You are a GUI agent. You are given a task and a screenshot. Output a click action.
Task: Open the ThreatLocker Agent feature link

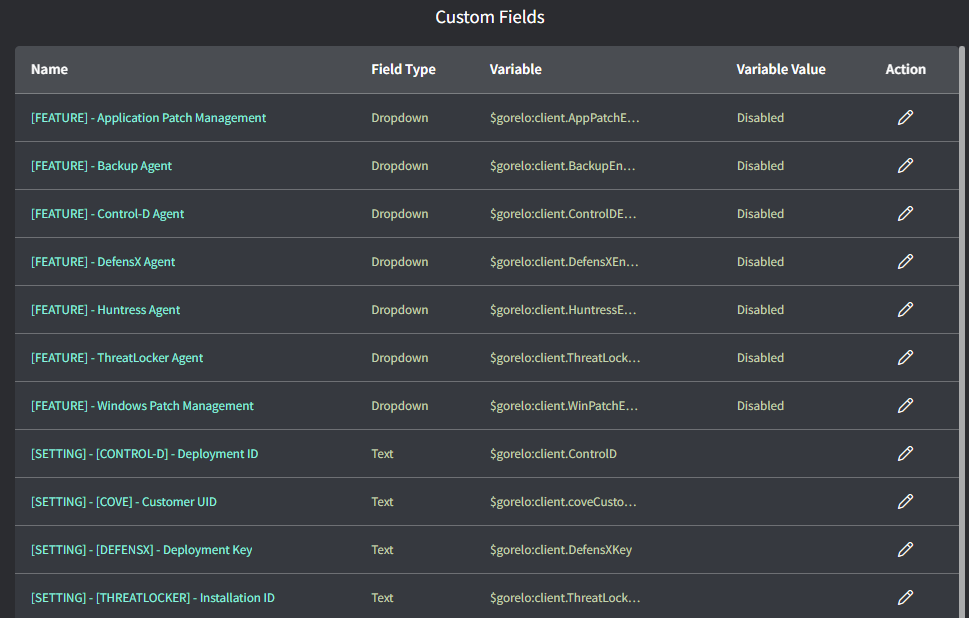pos(117,358)
